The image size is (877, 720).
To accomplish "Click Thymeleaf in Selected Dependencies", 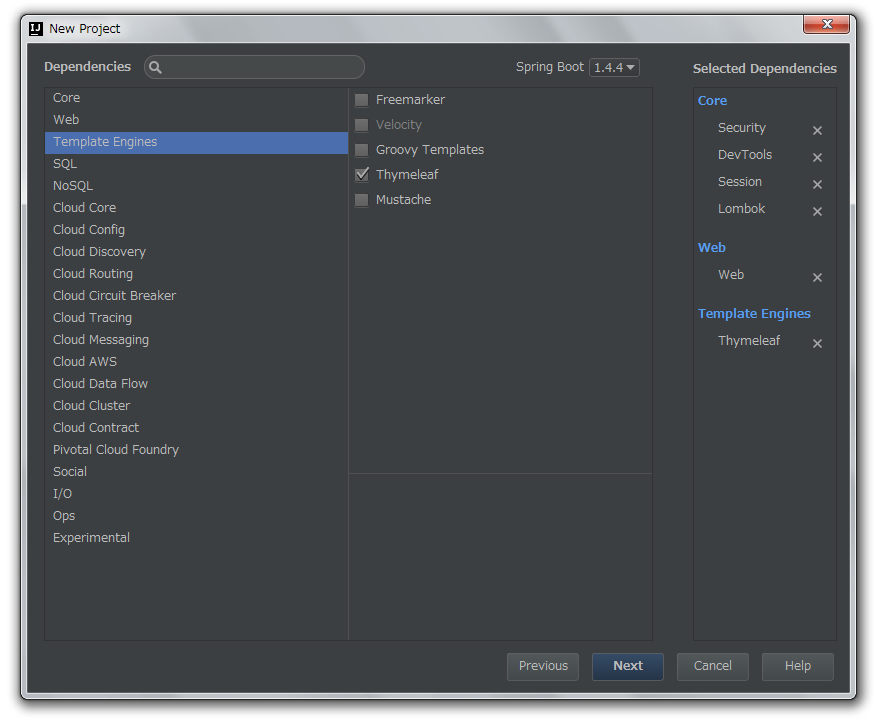I will pyautogui.click(x=749, y=341).
